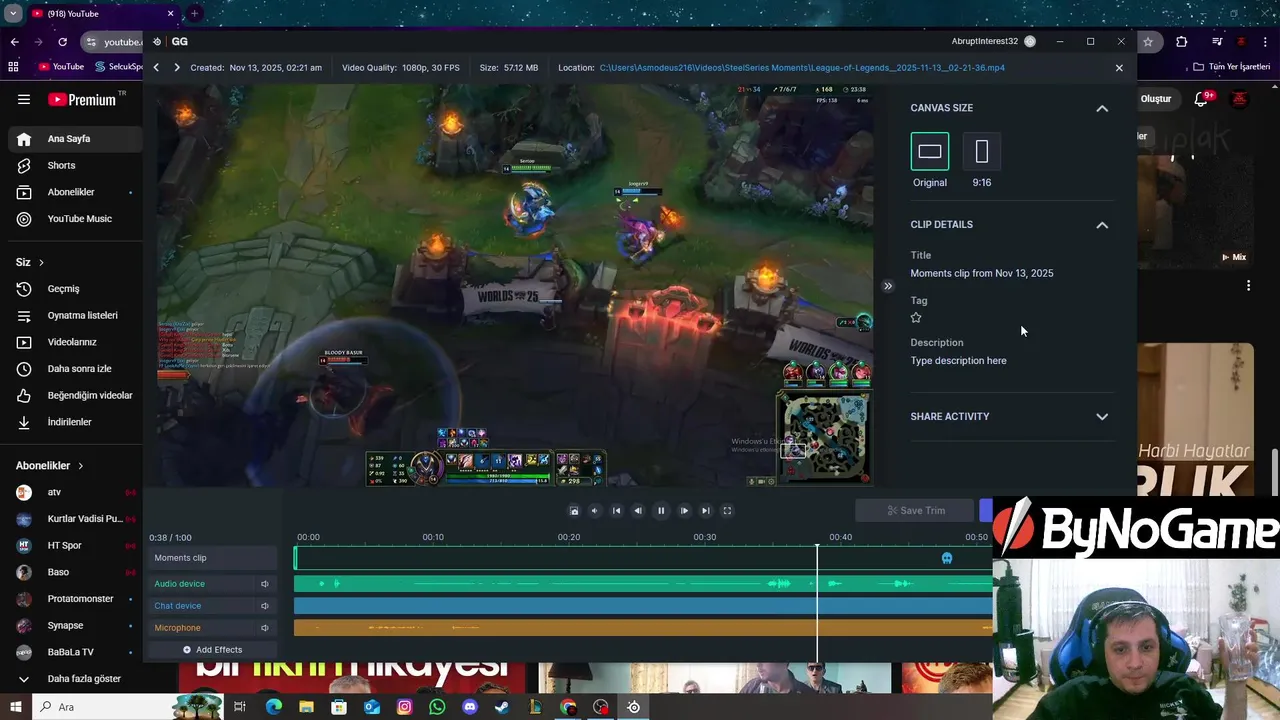Pause the clip playback
Image resolution: width=1280 pixels, height=720 pixels.
[661, 511]
